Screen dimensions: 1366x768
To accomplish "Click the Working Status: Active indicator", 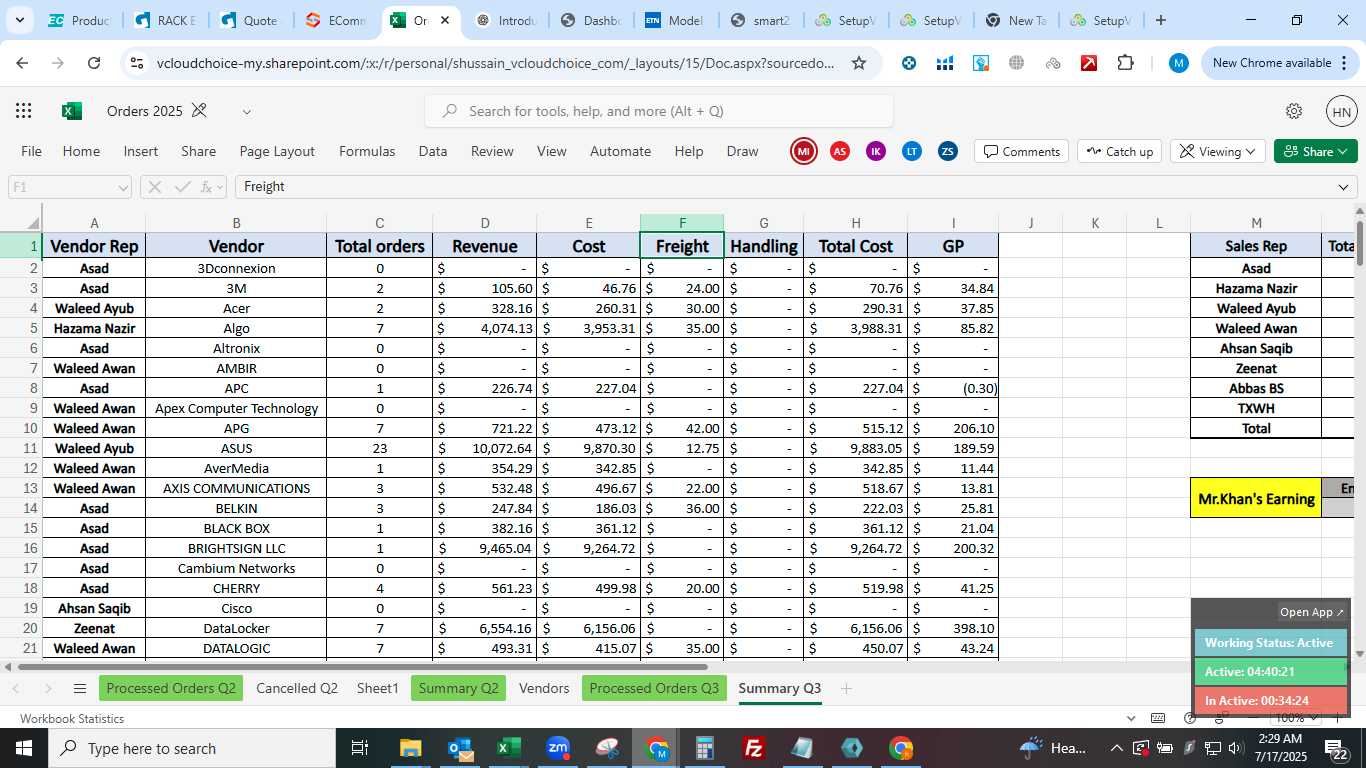I will click(1271, 643).
